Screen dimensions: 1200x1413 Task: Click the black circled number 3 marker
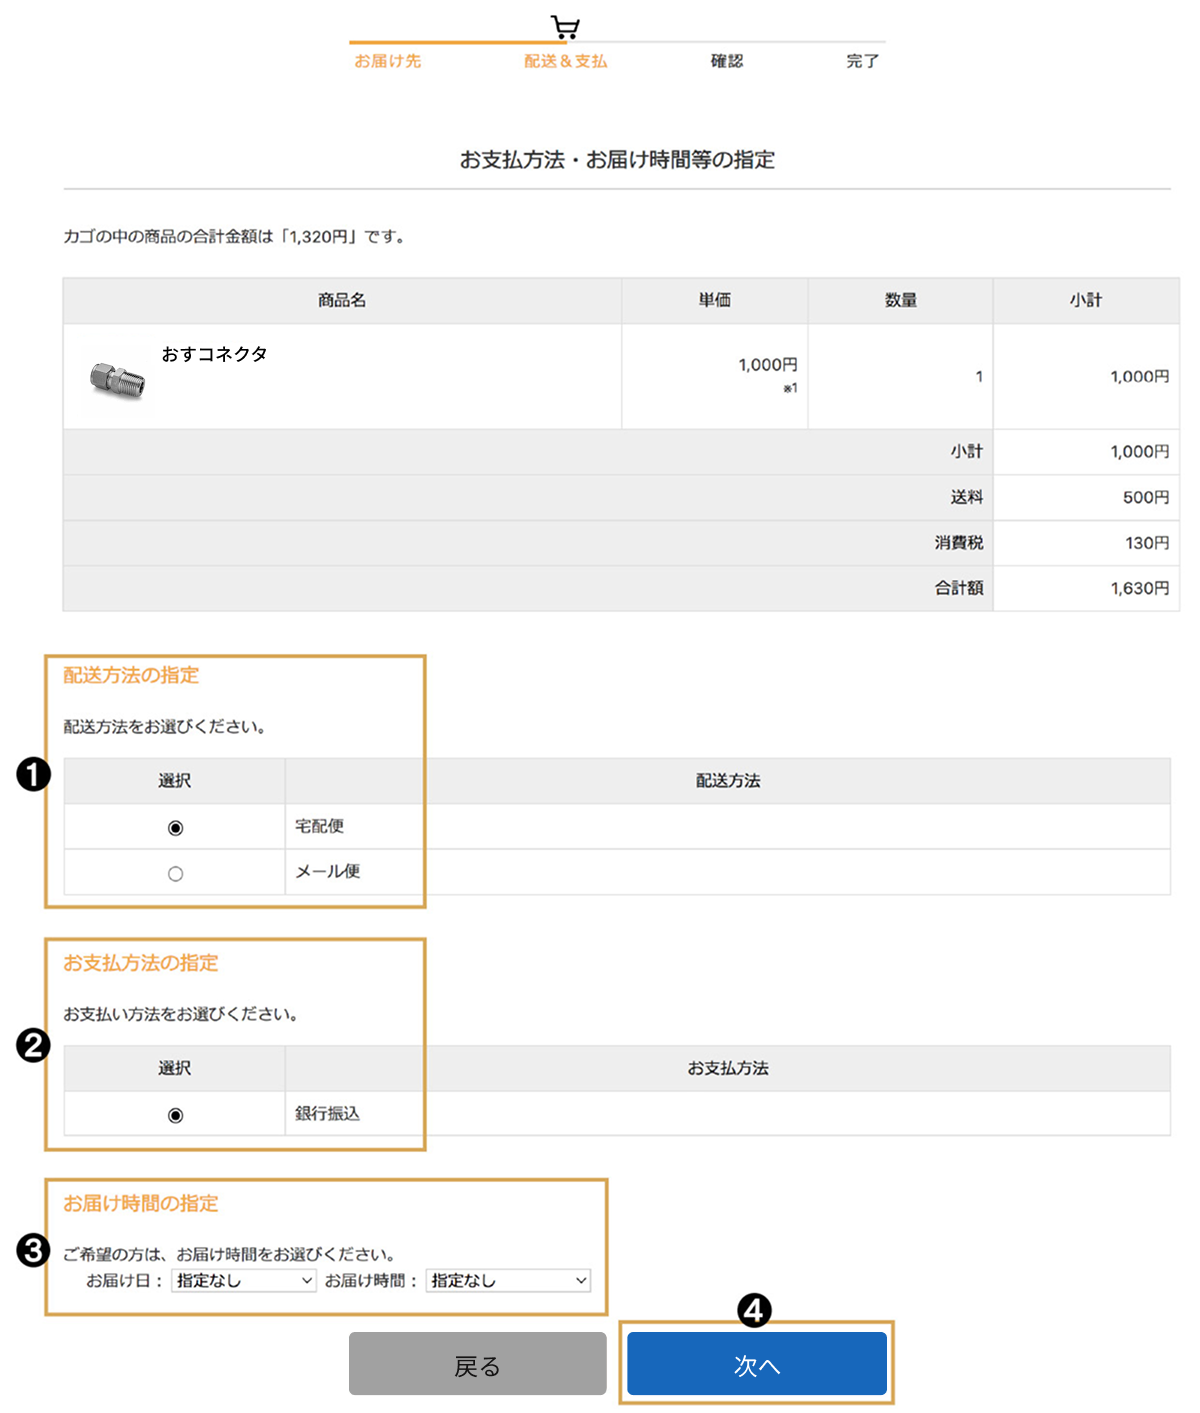[x=33, y=1250]
